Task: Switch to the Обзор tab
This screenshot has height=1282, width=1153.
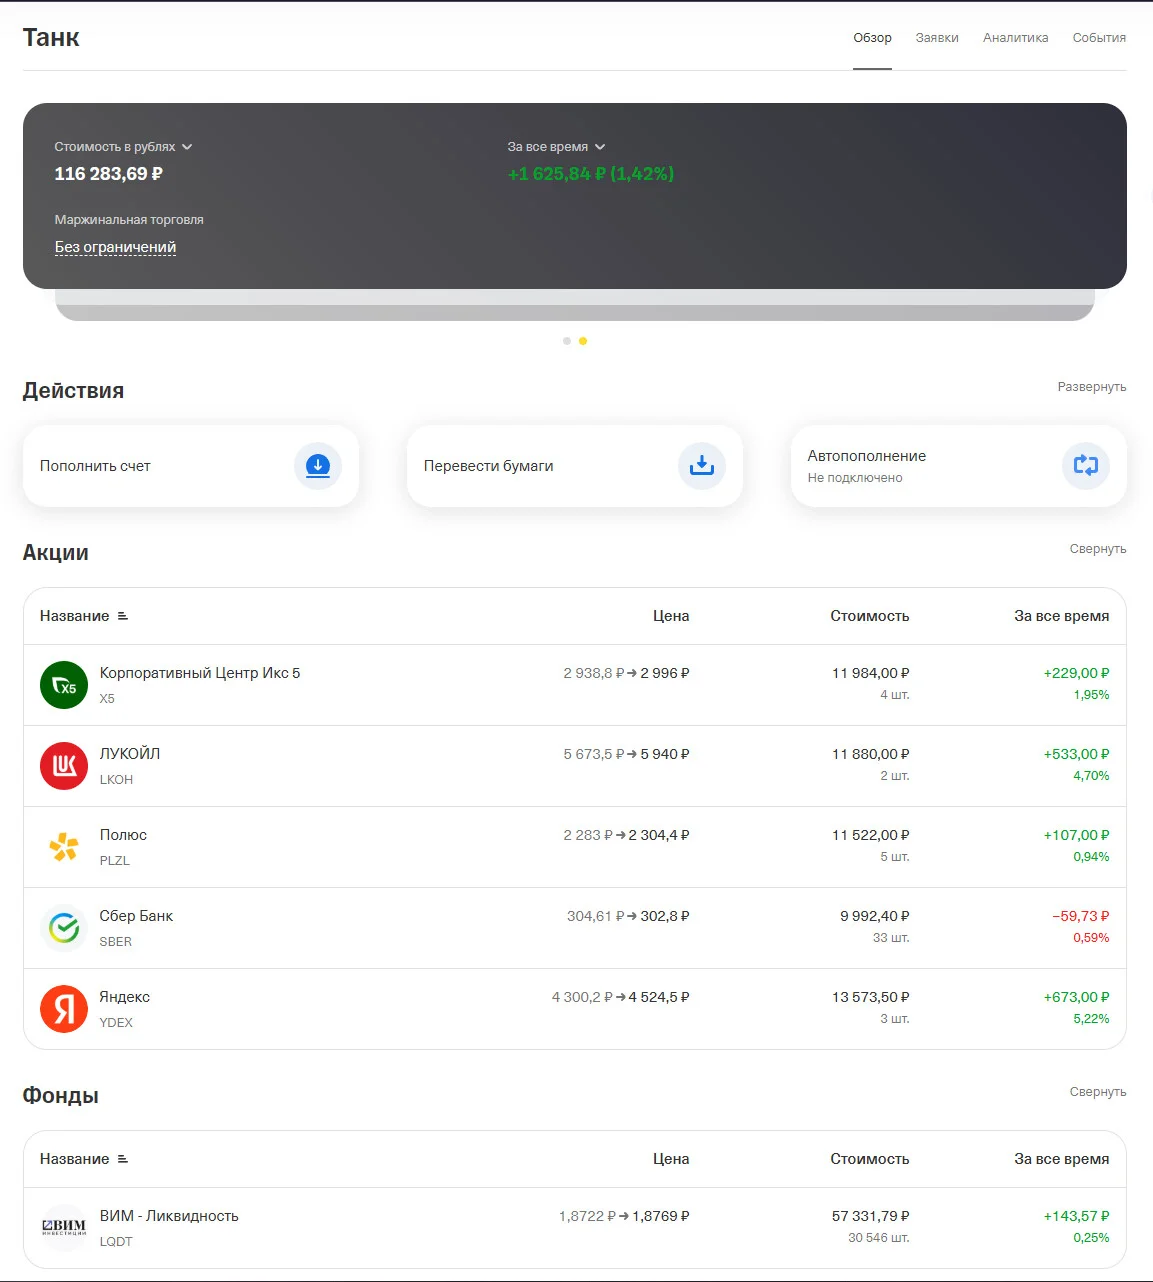Action: [872, 38]
